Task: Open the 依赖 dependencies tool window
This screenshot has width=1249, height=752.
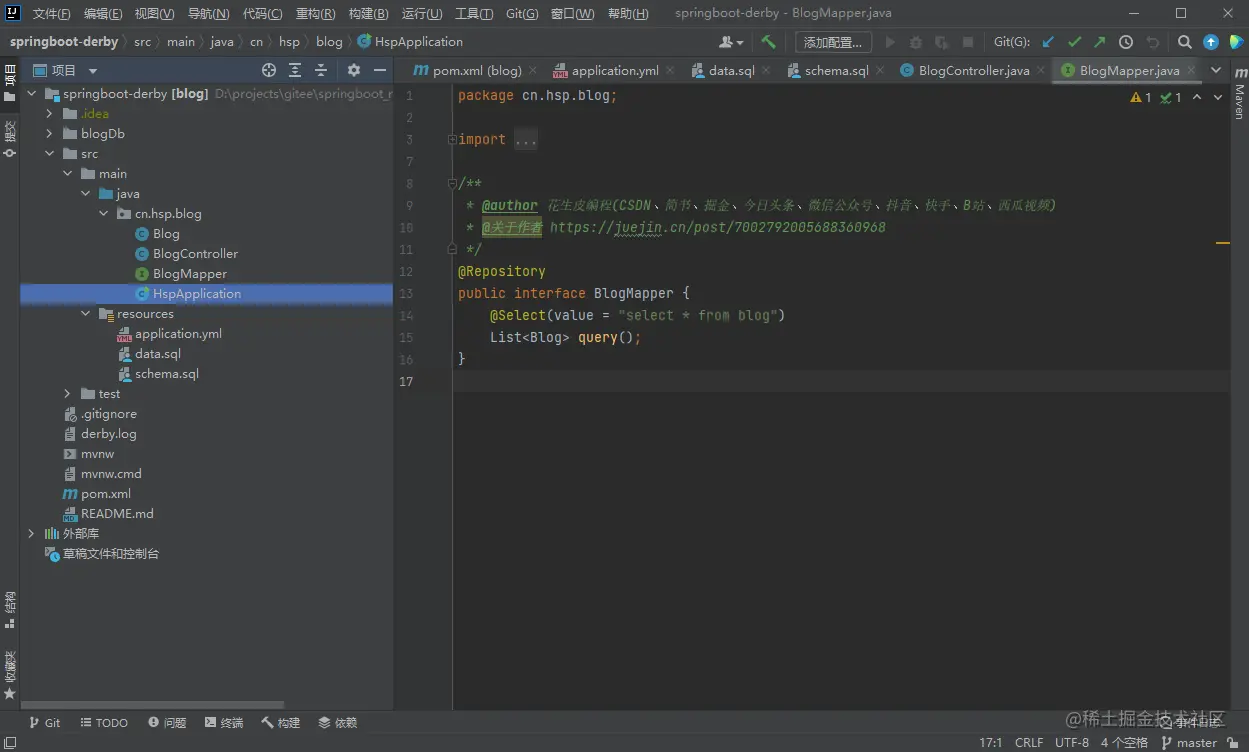Action: (x=338, y=723)
